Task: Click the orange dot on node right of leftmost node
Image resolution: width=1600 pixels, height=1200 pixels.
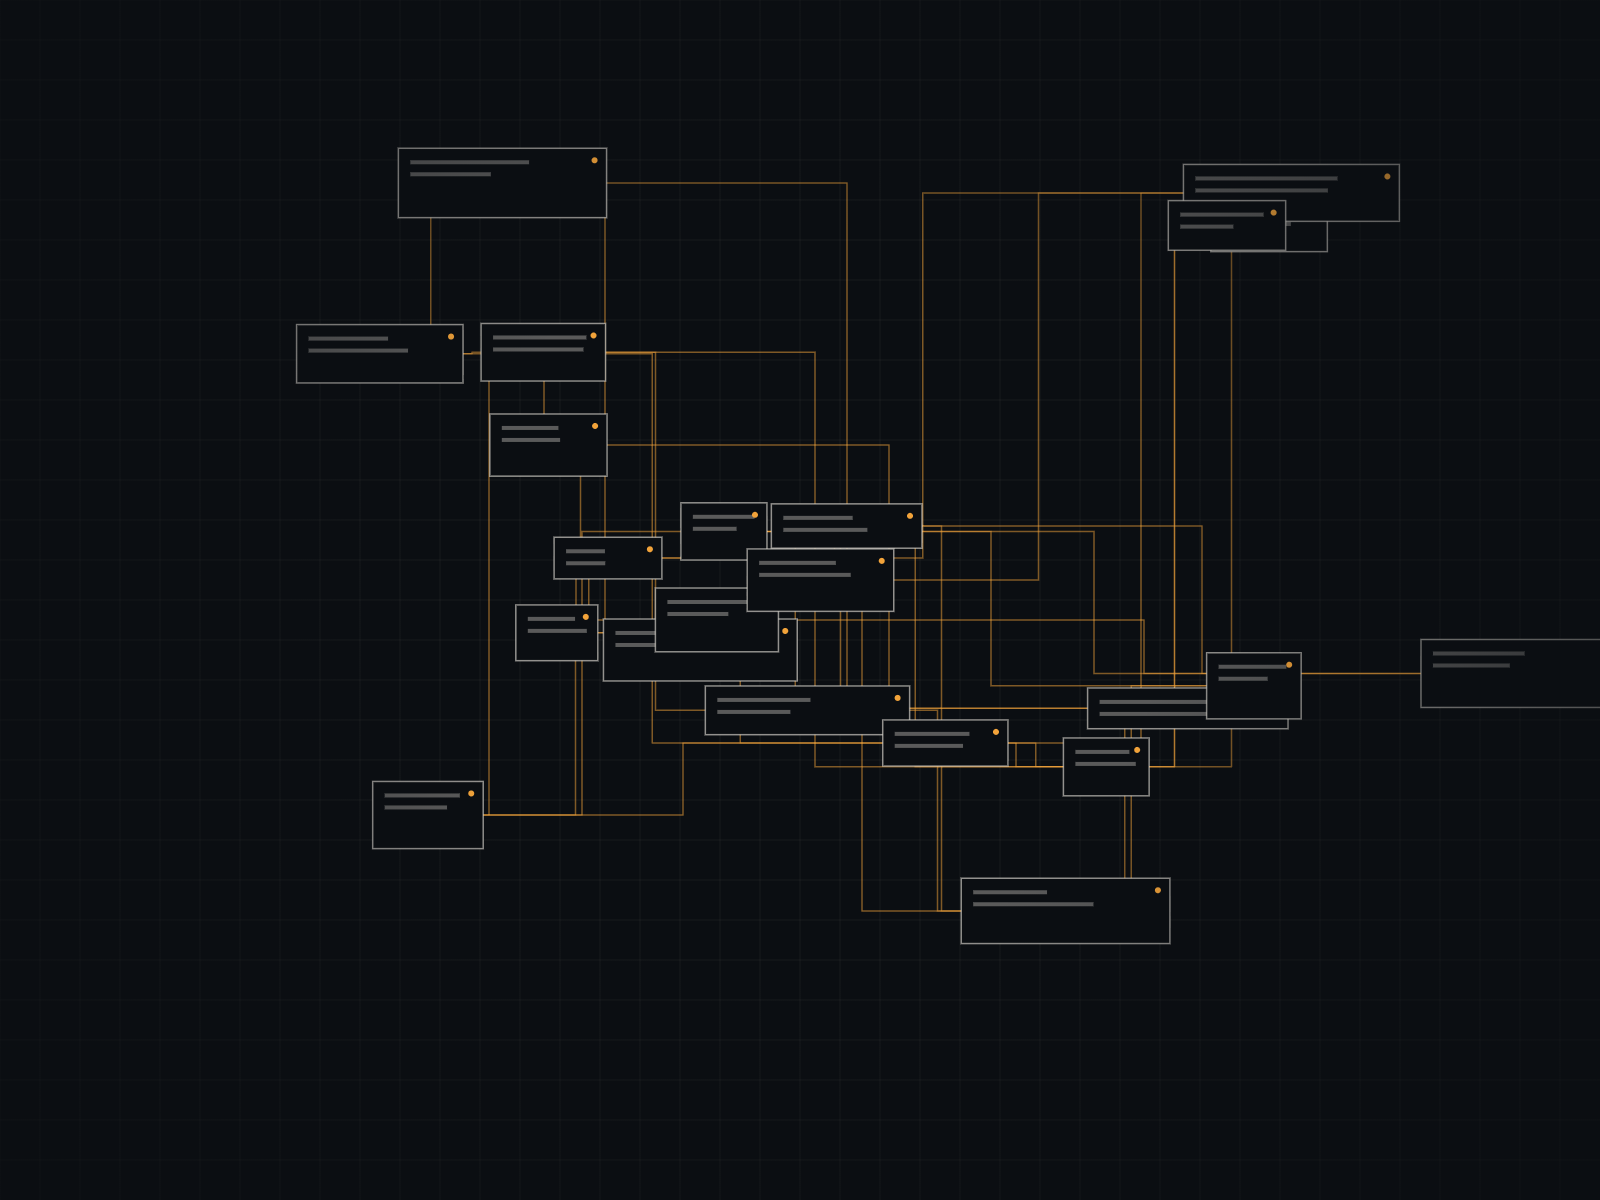Action: tap(593, 335)
